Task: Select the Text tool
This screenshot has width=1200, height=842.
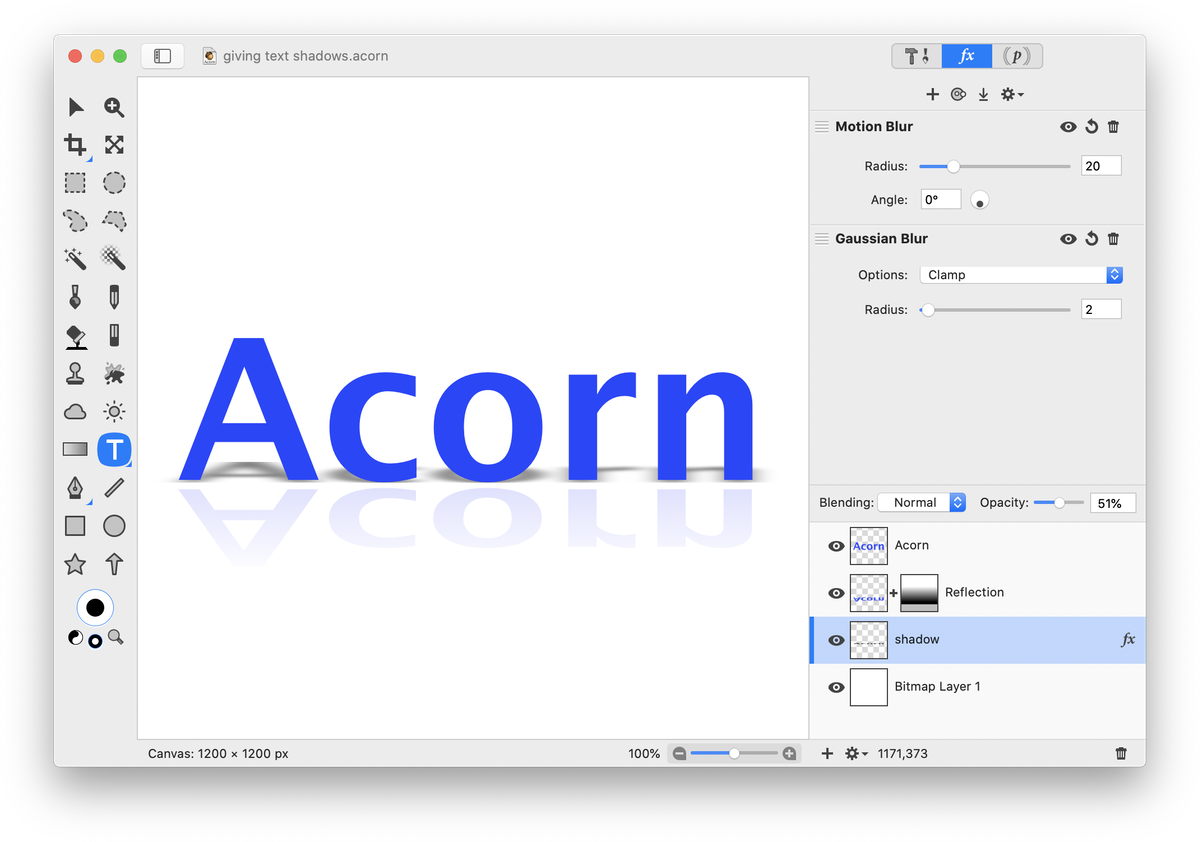Action: tap(114, 449)
